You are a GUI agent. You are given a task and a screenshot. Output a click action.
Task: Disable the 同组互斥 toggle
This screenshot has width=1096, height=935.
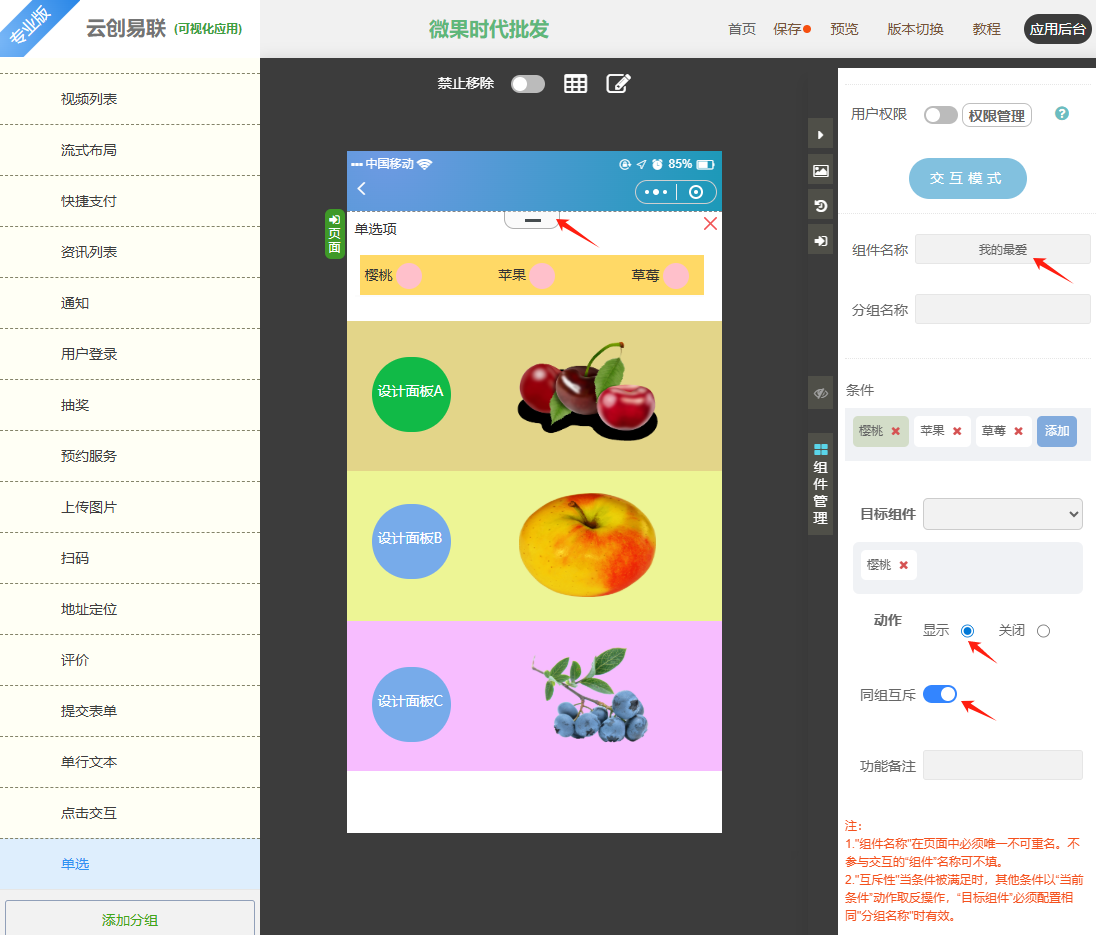[x=940, y=694]
